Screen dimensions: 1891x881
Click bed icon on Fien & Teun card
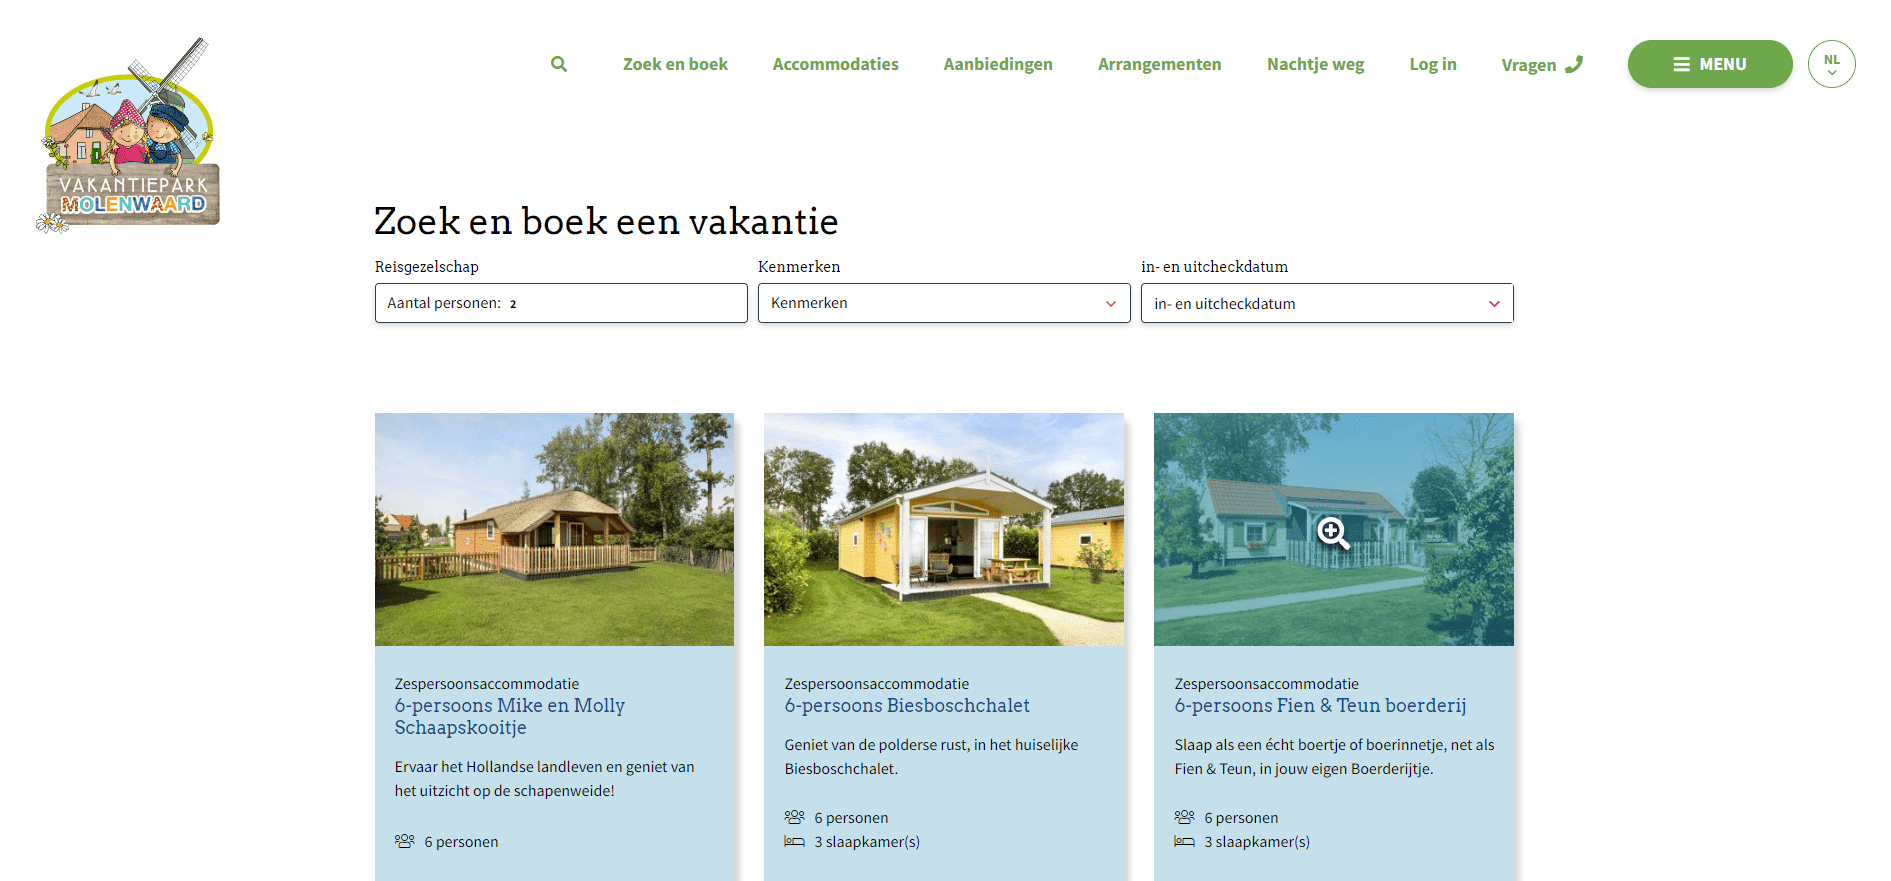(x=1184, y=842)
